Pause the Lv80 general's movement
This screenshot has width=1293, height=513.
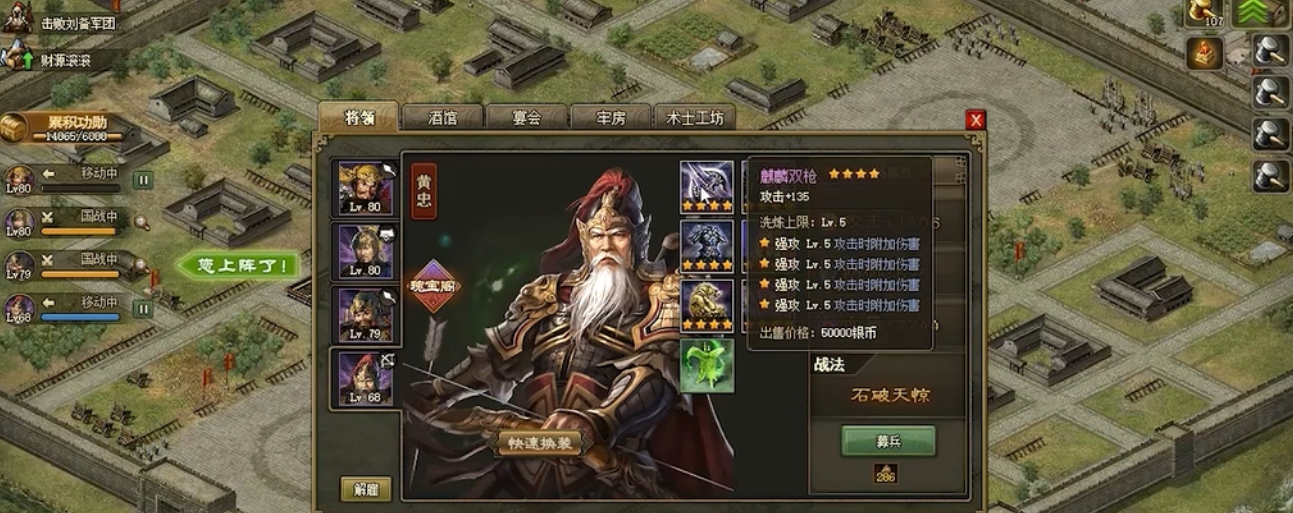[x=143, y=180]
